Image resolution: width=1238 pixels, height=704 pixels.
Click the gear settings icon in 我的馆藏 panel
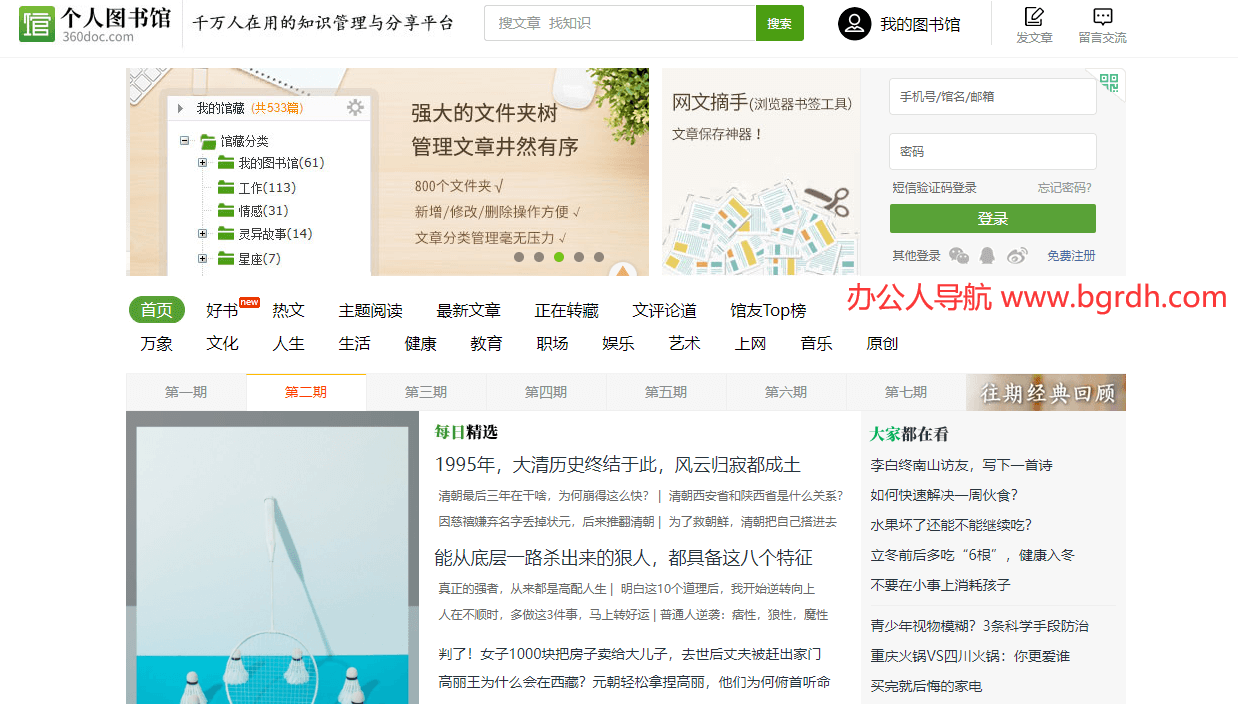tap(355, 108)
